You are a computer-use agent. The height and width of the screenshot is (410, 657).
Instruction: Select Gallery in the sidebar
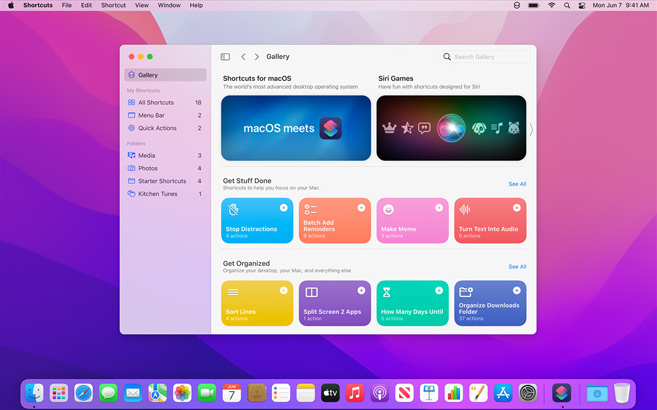click(165, 75)
